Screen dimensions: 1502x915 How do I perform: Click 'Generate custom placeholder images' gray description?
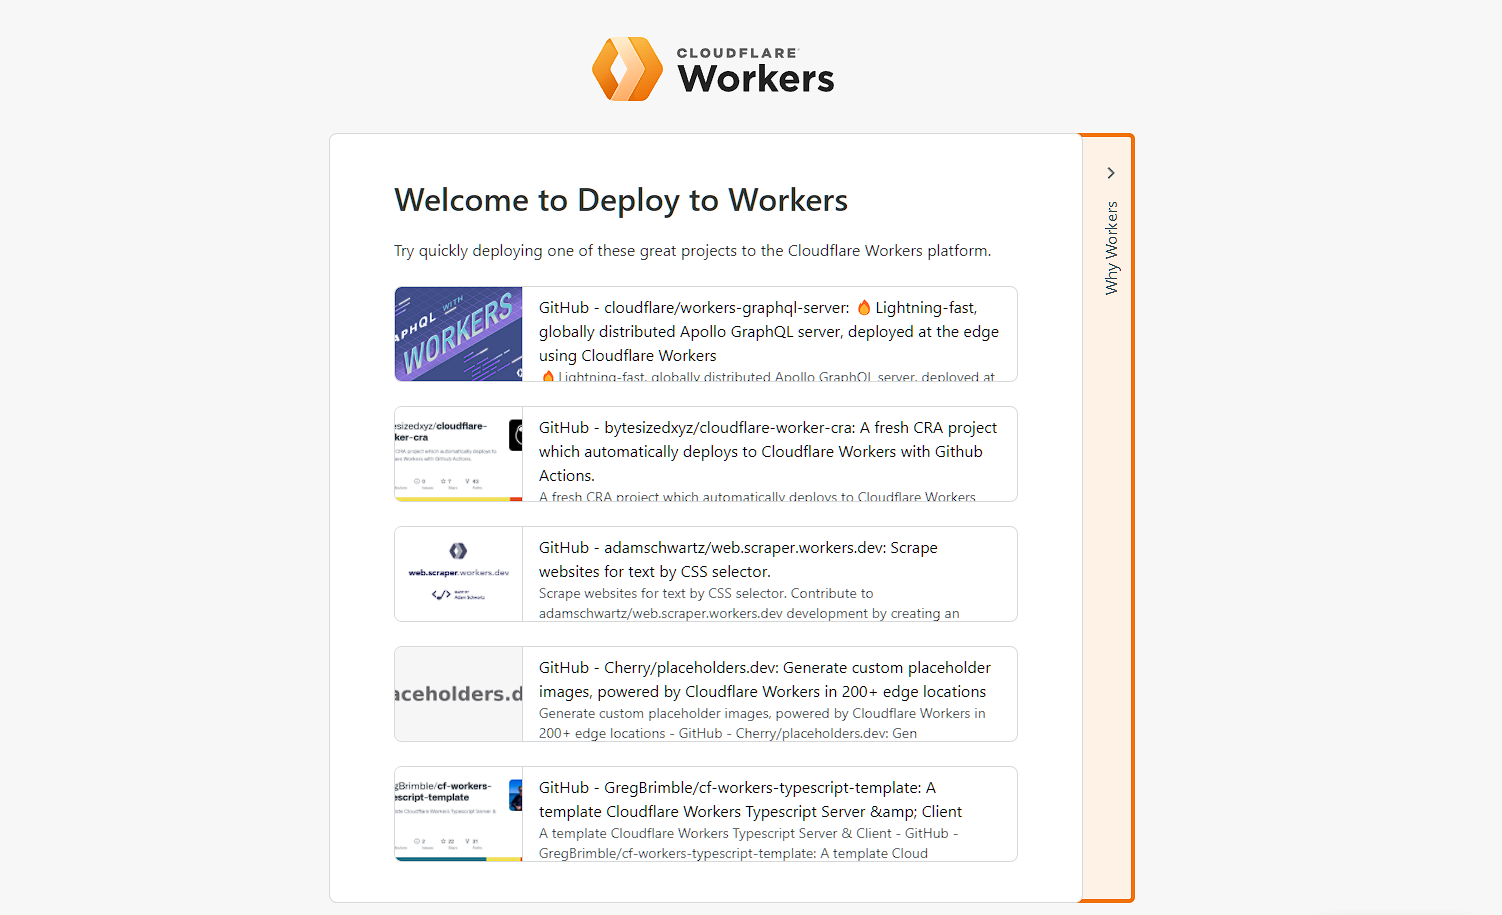click(762, 723)
